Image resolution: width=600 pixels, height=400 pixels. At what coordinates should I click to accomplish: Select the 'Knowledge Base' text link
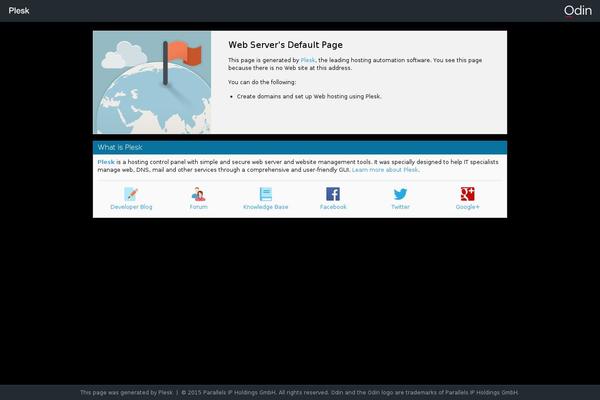(x=266, y=207)
